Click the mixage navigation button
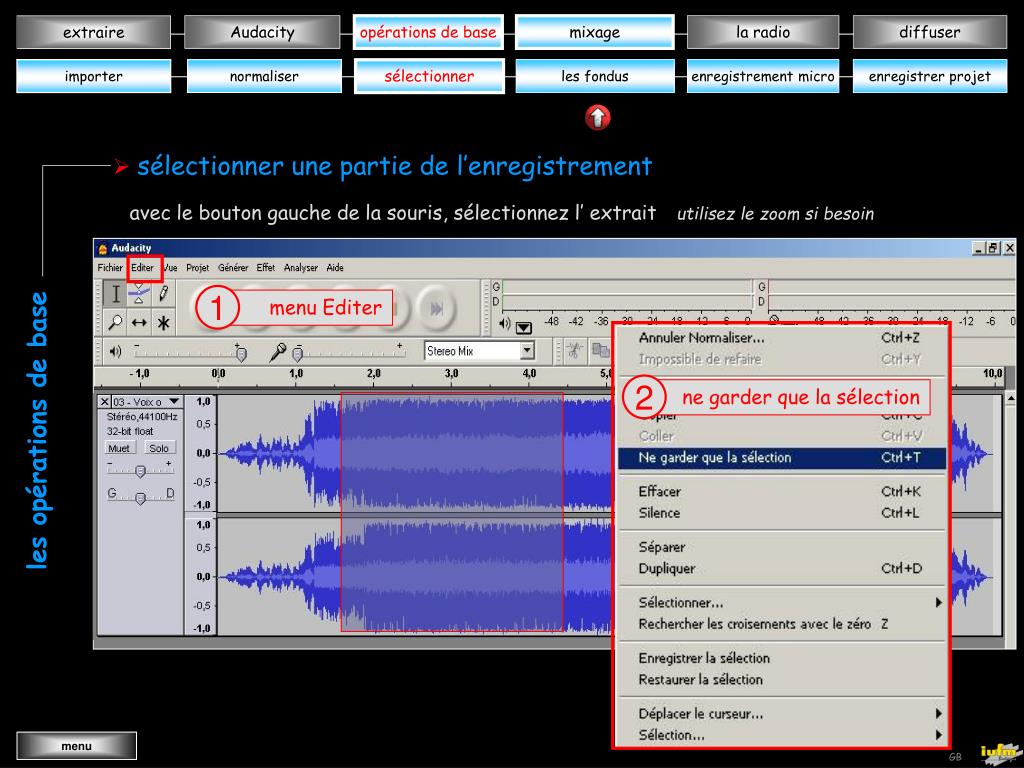 (x=594, y=32)
